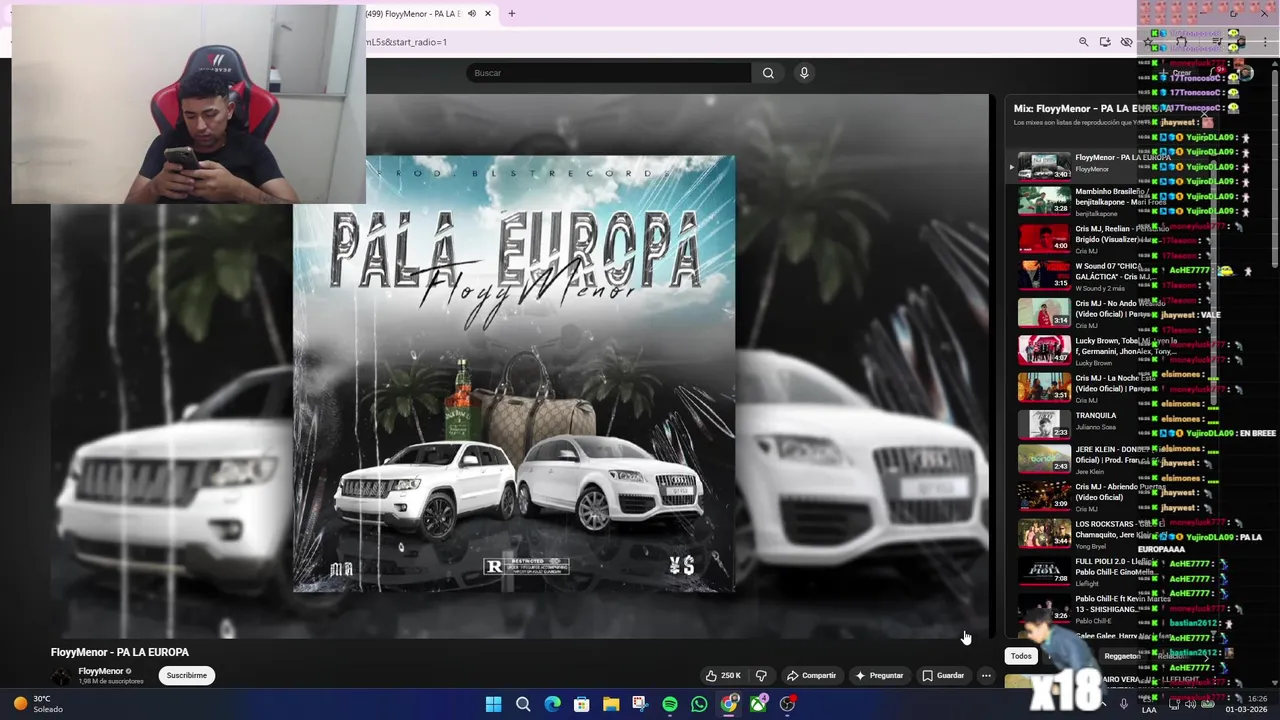This screenshot has width=1280, height=720.
Task: Open the three-dot more actions menu
Action: (x=986, y=676)
